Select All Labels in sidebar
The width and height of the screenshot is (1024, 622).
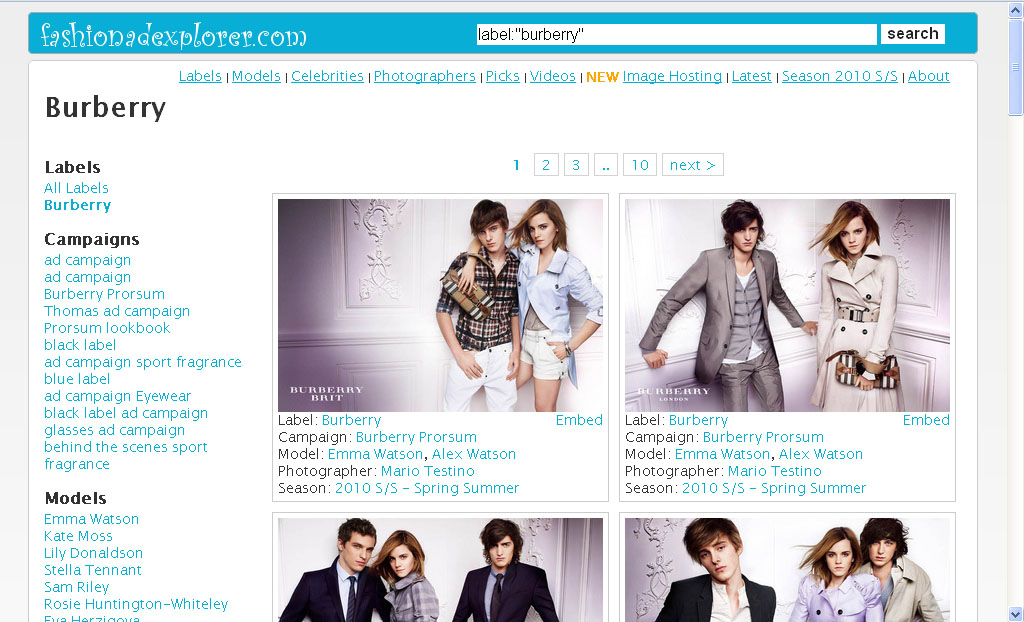76,188
